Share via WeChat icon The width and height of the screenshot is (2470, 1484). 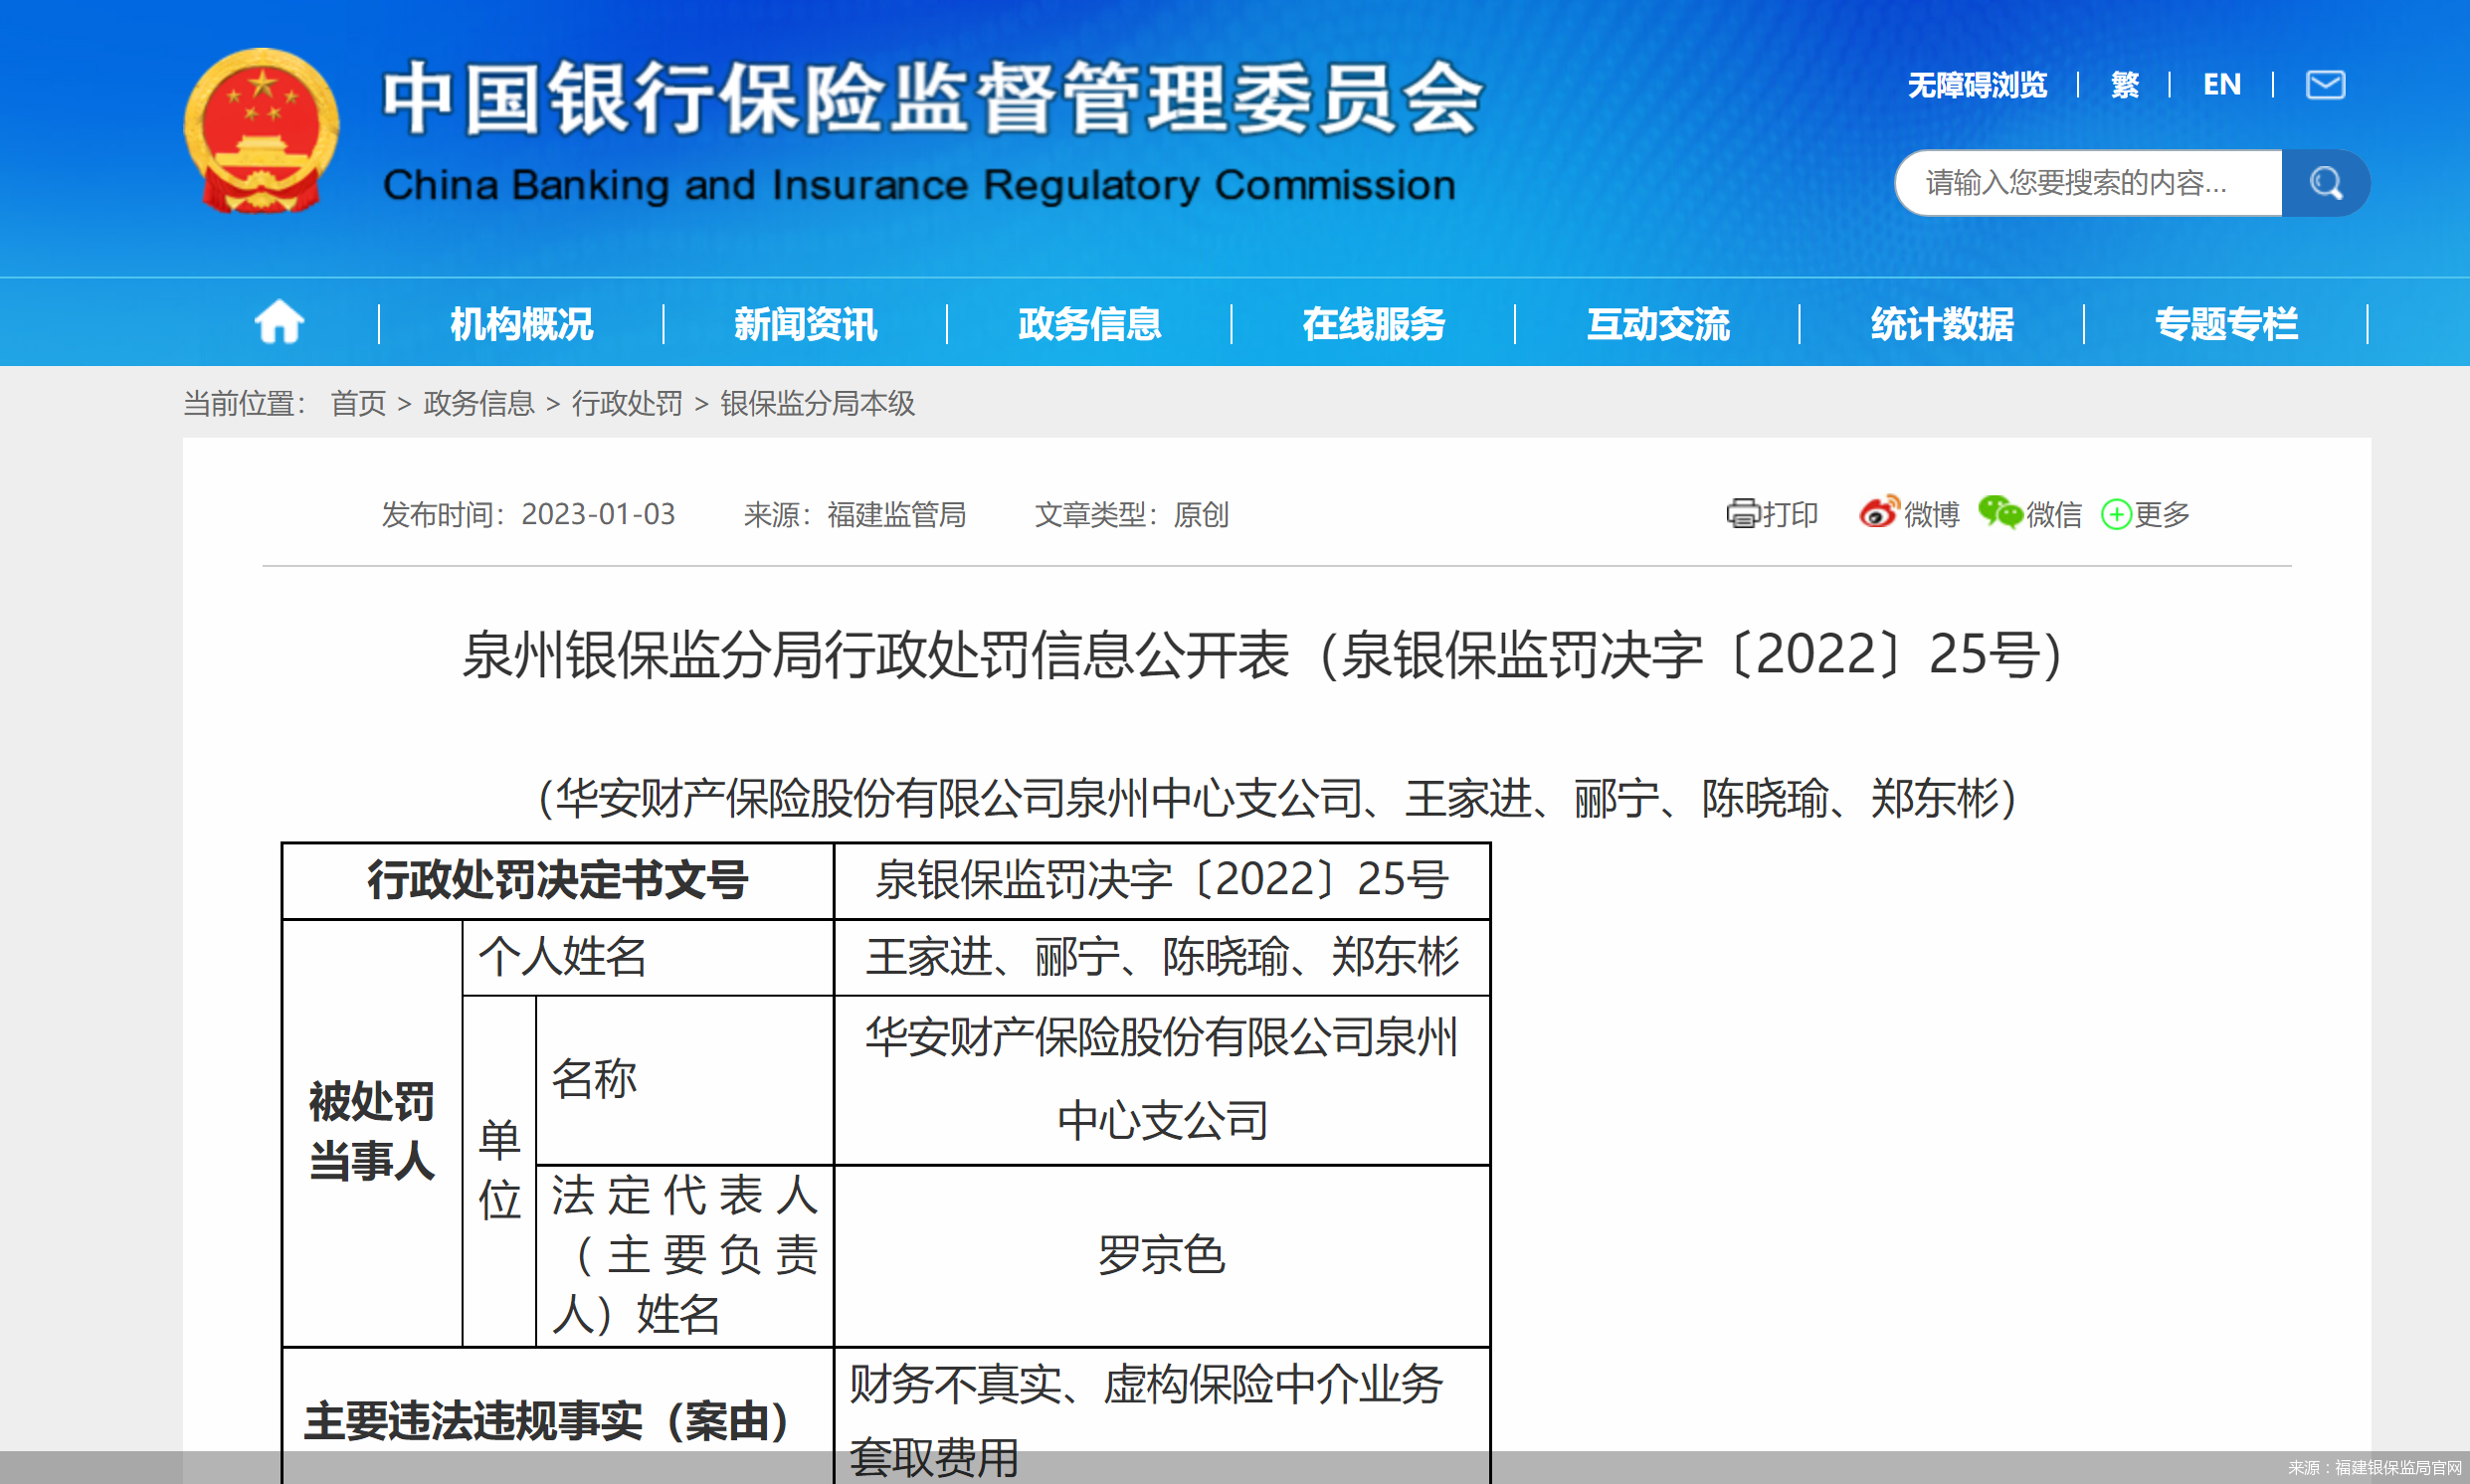pos(2000,513)
